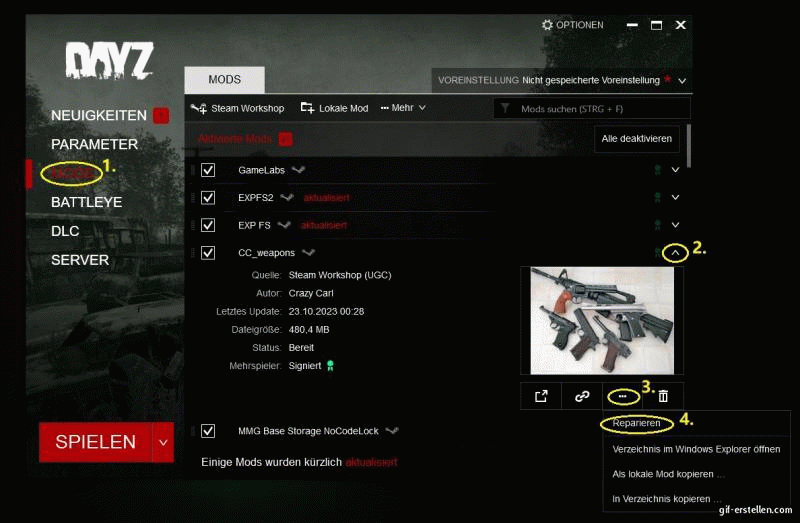Open the Mods sidebar section

point(72,173)
